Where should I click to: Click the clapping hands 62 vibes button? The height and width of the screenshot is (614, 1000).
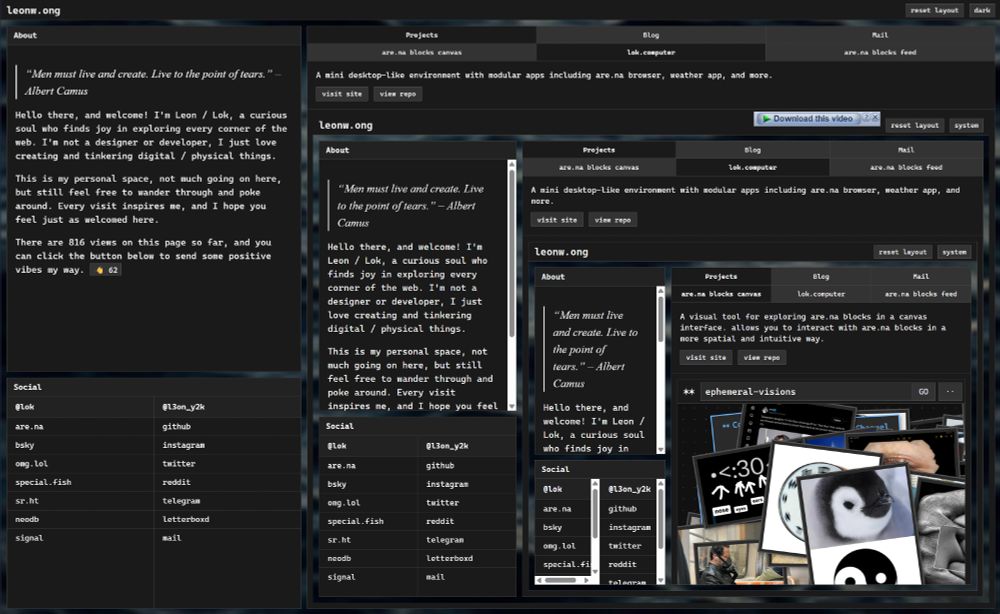coord(106,270)
